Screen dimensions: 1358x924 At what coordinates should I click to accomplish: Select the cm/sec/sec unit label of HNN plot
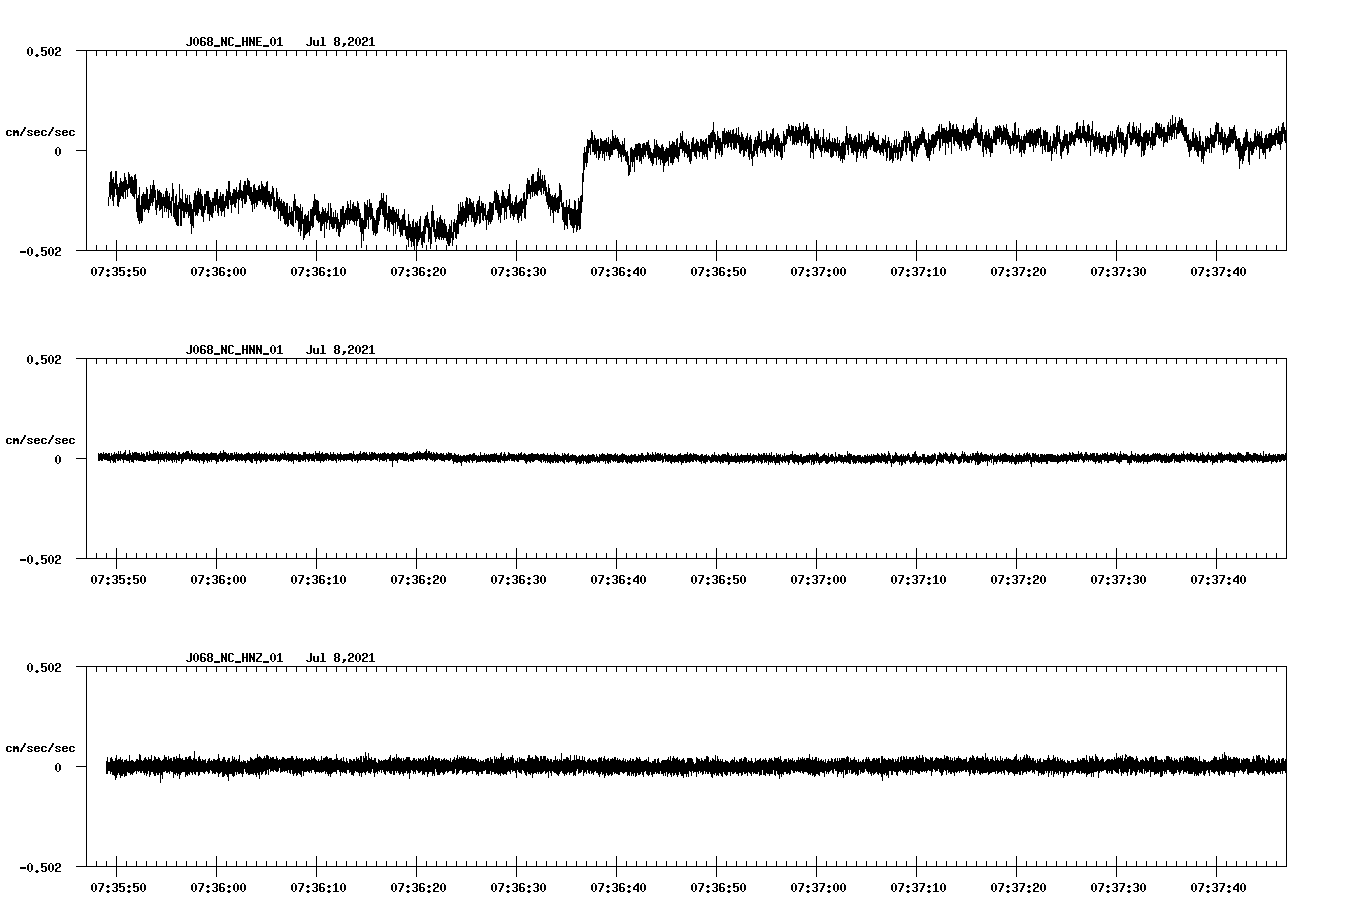40,440
